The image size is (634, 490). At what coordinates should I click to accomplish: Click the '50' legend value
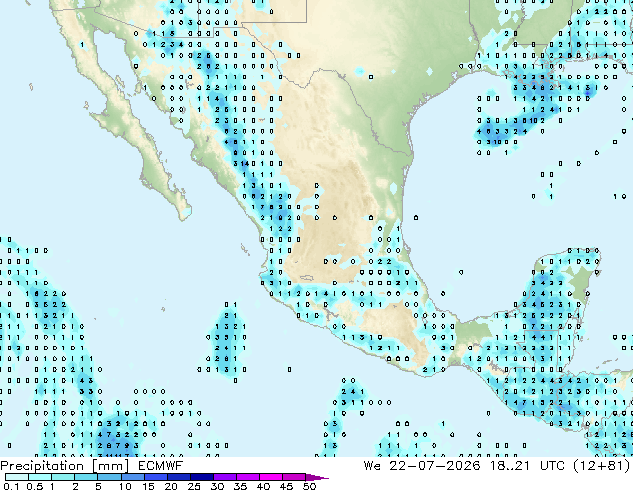[x=309, y=486]
